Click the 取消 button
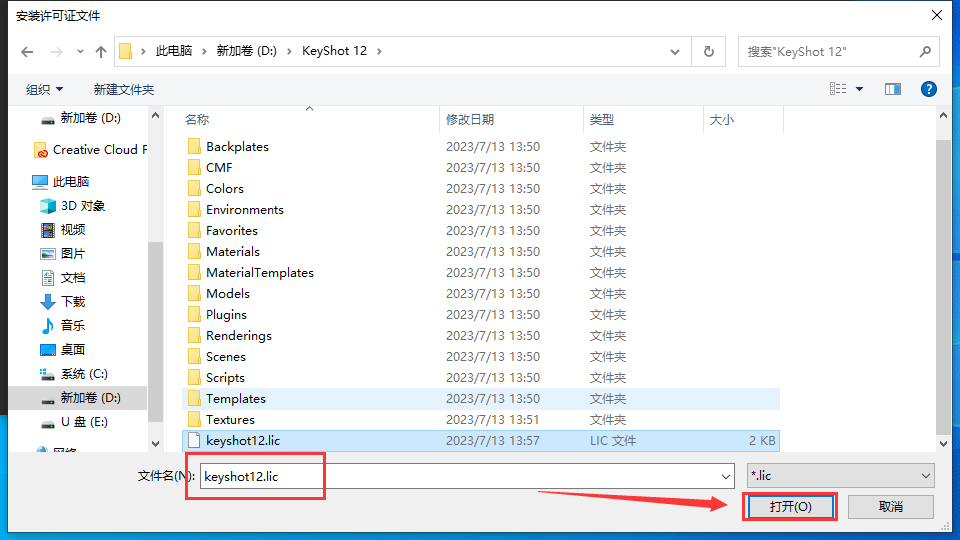Image resolution: width=960 pixels, height=540 pixels. coord(891,507)
